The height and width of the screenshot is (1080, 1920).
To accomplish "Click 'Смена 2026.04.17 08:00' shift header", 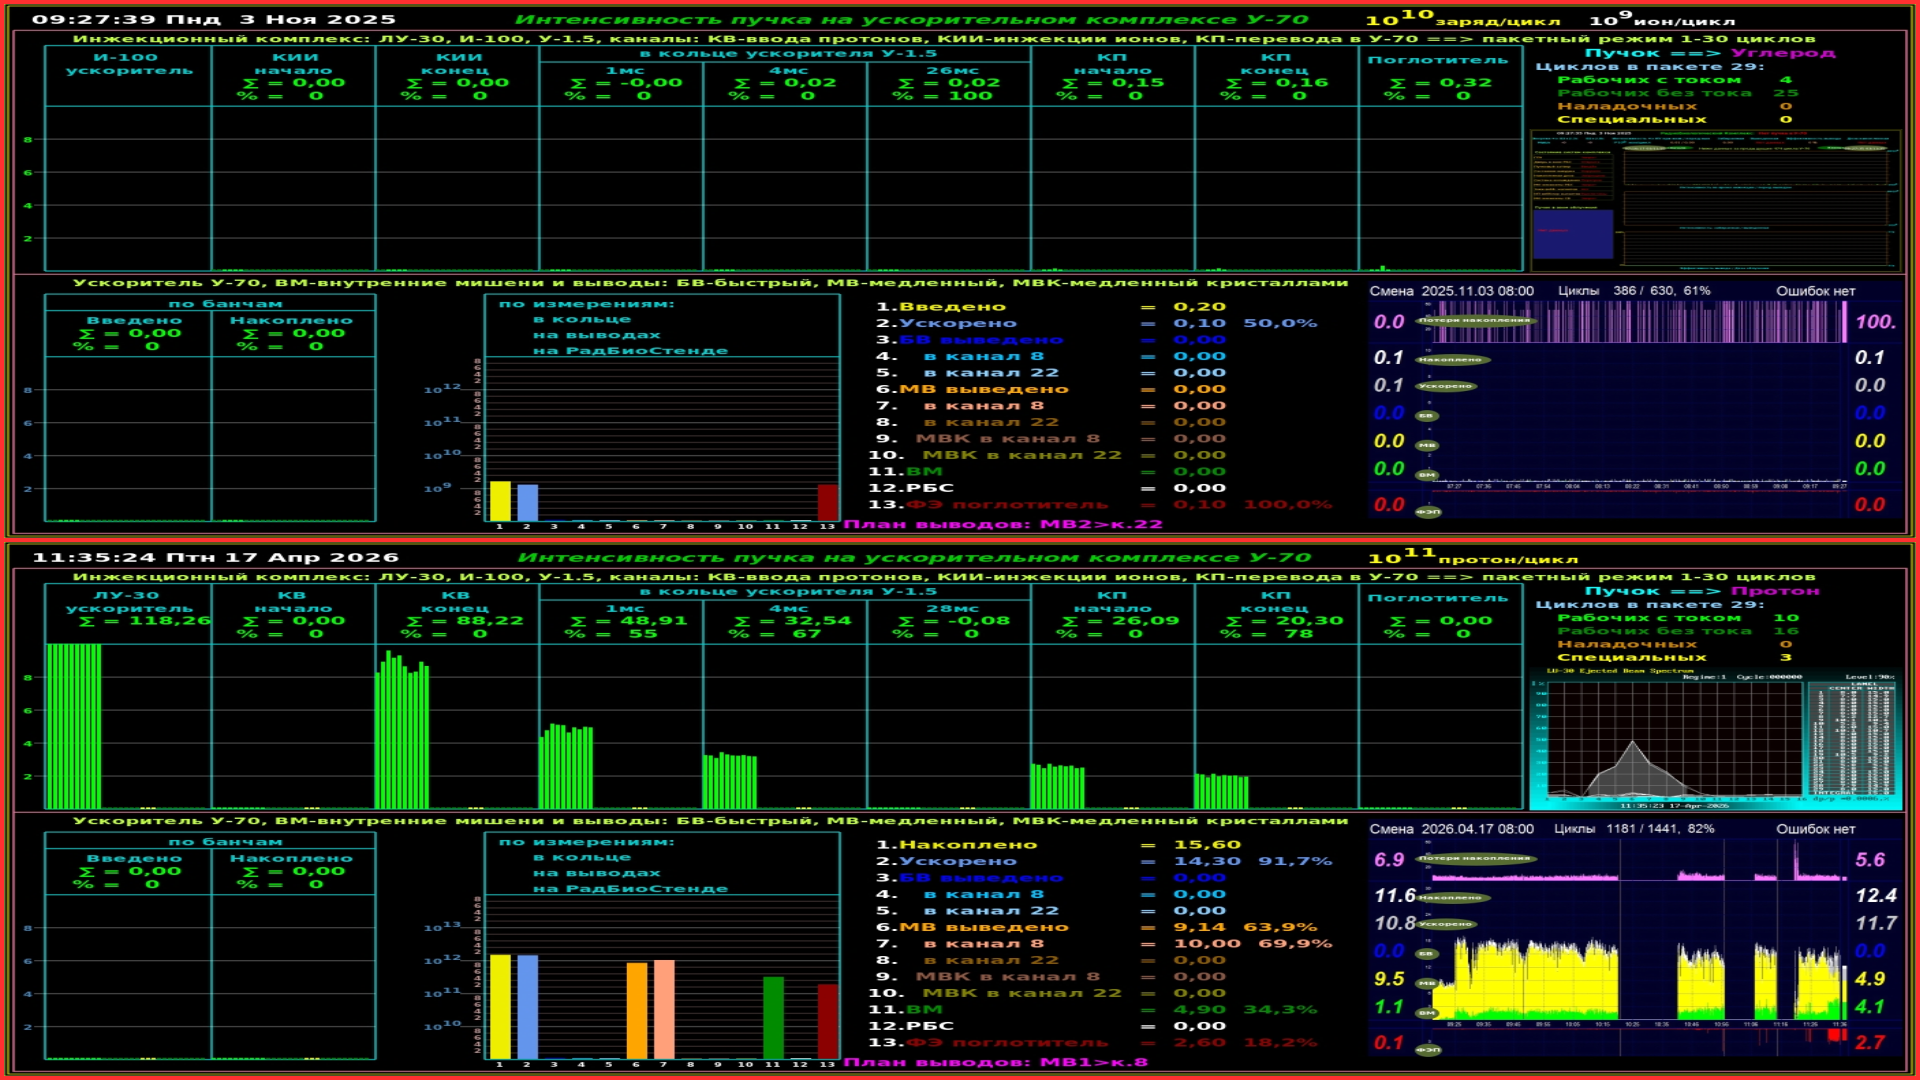I will pyautogui.click(x=1451, y=829).
